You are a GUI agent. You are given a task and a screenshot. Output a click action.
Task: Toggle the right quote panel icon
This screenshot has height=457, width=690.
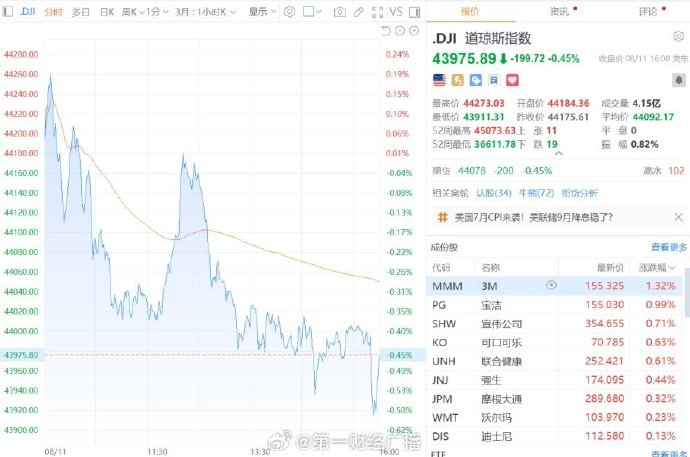pos(415,12)
